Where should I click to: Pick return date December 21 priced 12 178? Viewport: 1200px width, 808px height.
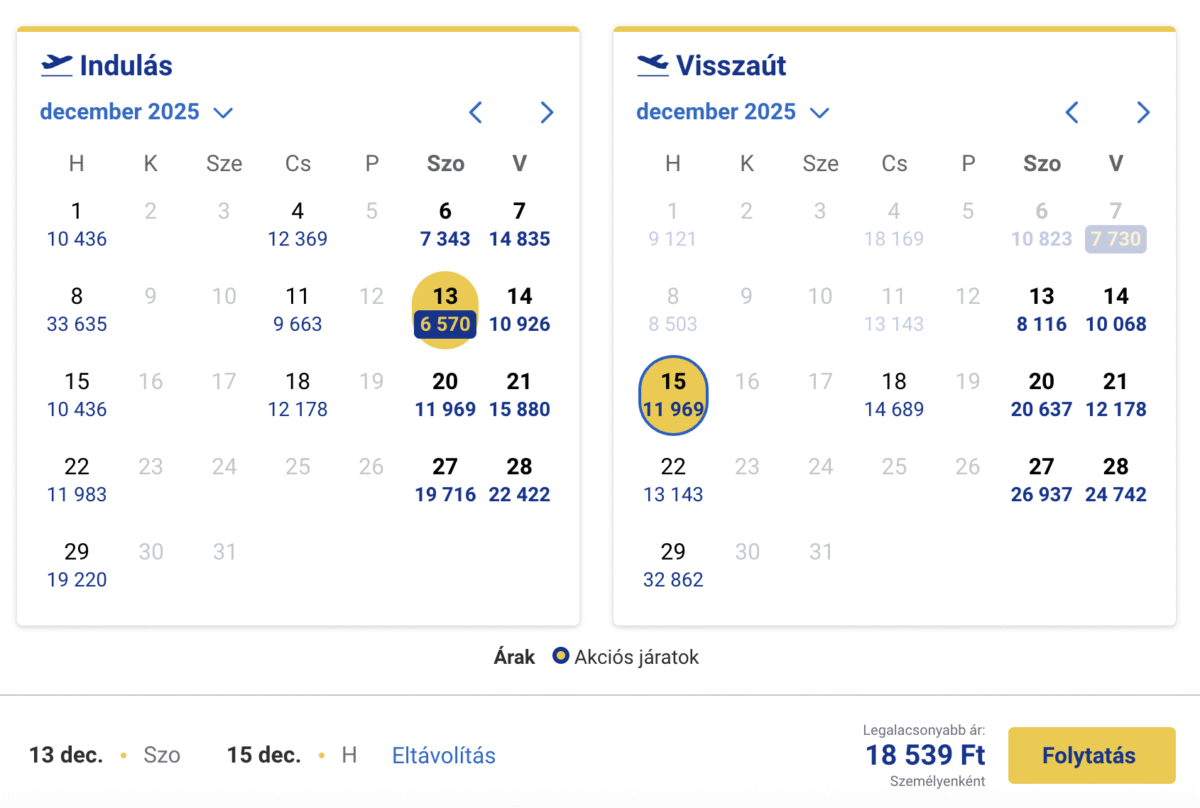[x=1116, y=395]
